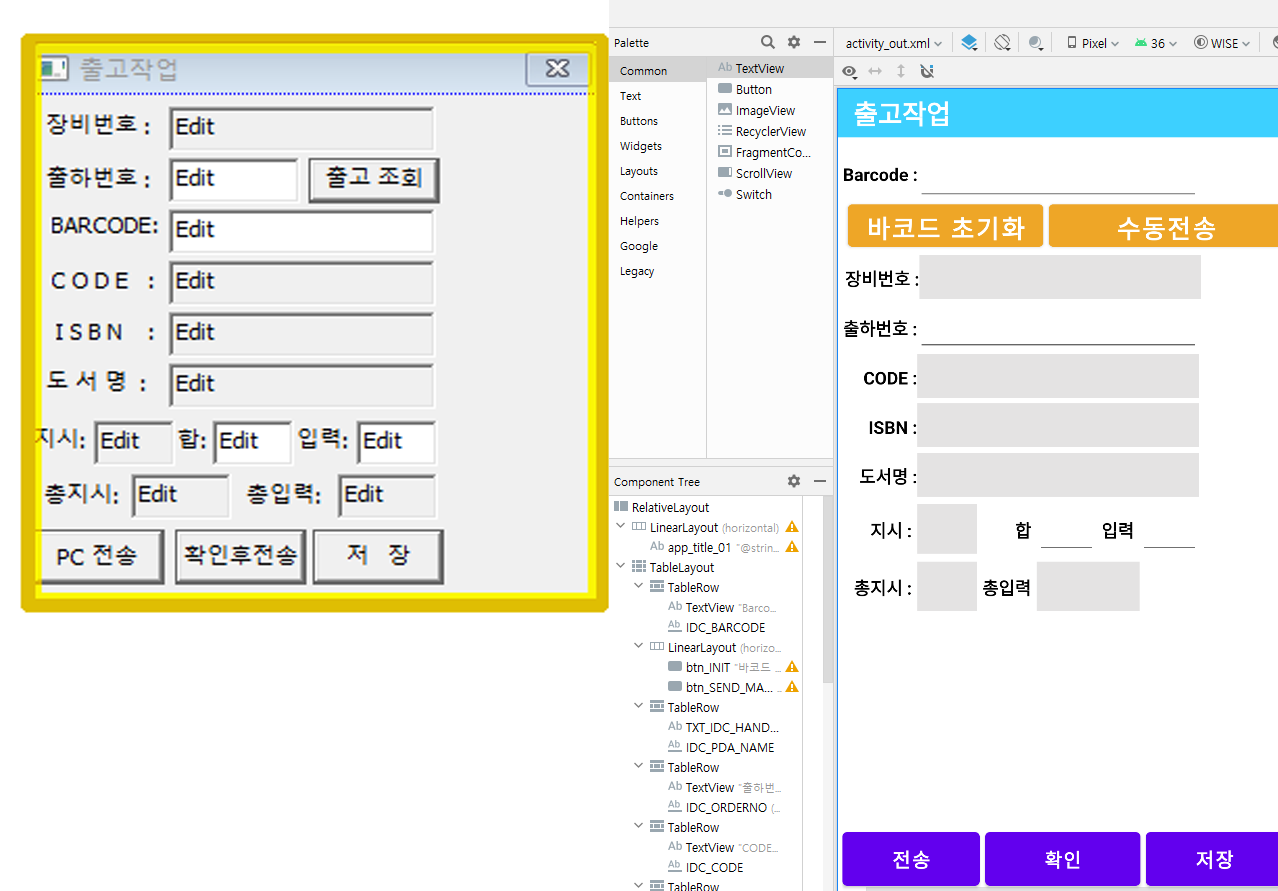Click the purple 저장 button
This screenshot has height=891, width=1278.
click(1212, 859)
